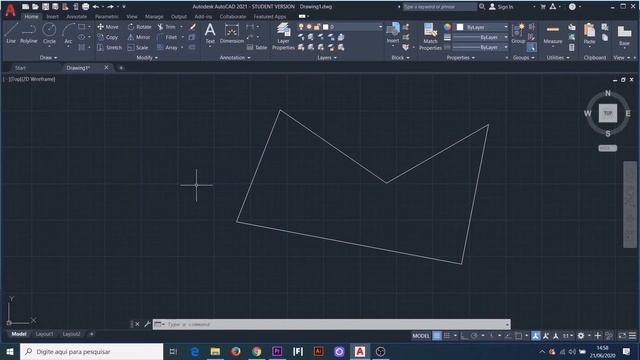The image size is (640, 360).
Task: Activate the Move command
Action: [108, 27]
